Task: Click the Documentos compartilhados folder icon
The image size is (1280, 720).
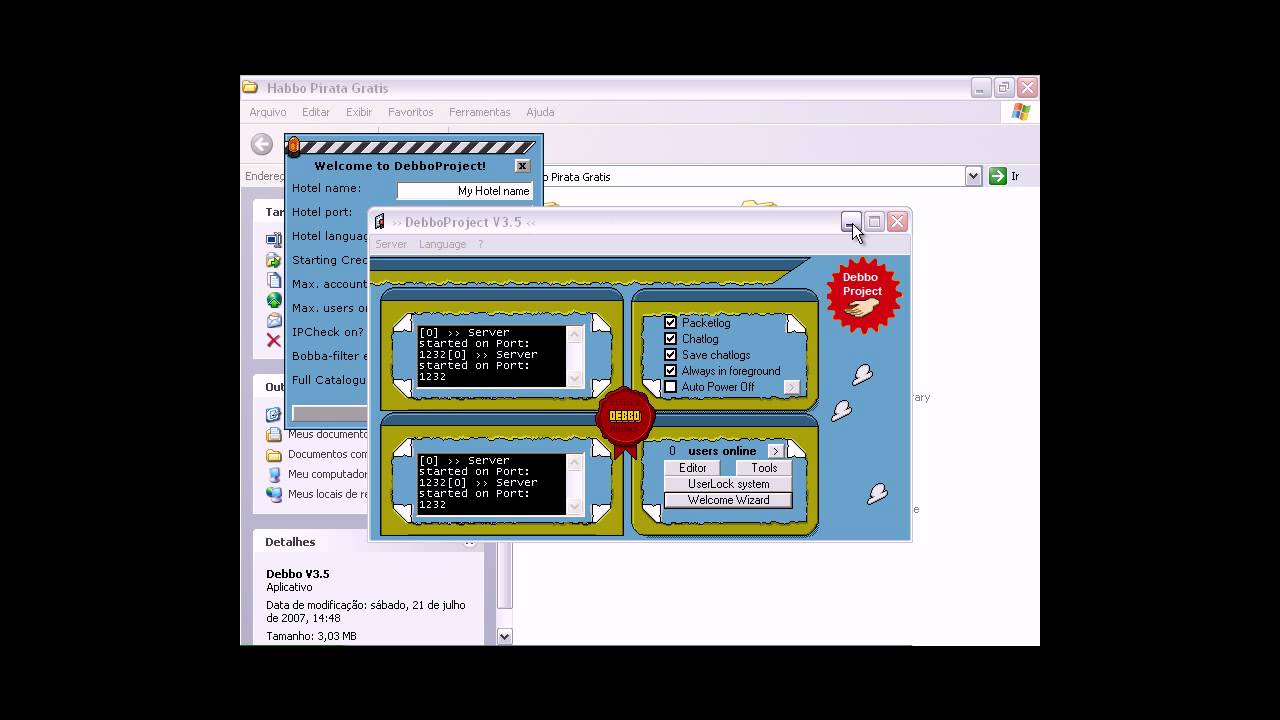Action: pos(274,454)
